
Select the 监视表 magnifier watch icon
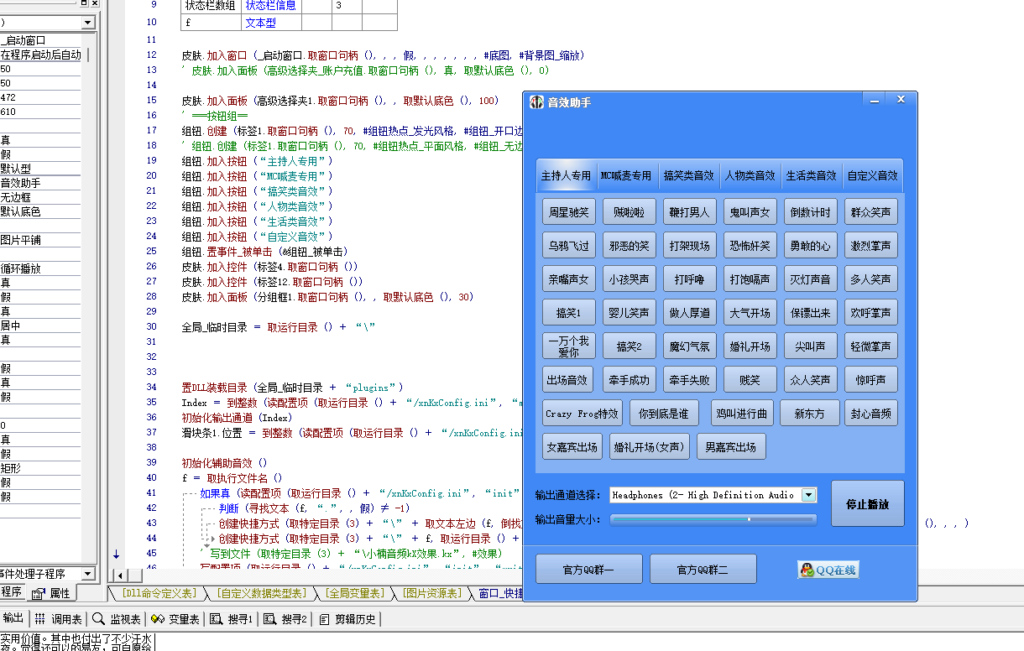(96, 617)
